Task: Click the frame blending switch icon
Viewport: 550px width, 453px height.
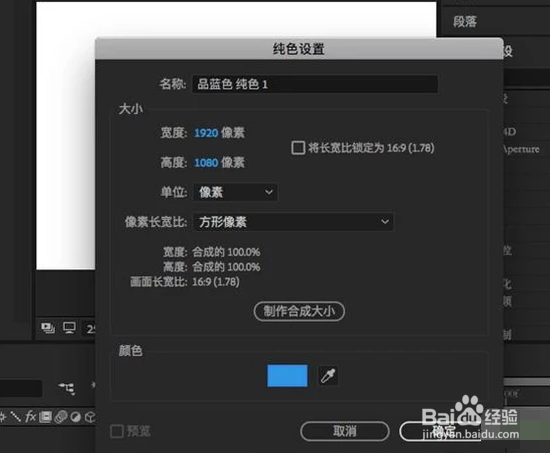Action: click(x=46, y=417)
